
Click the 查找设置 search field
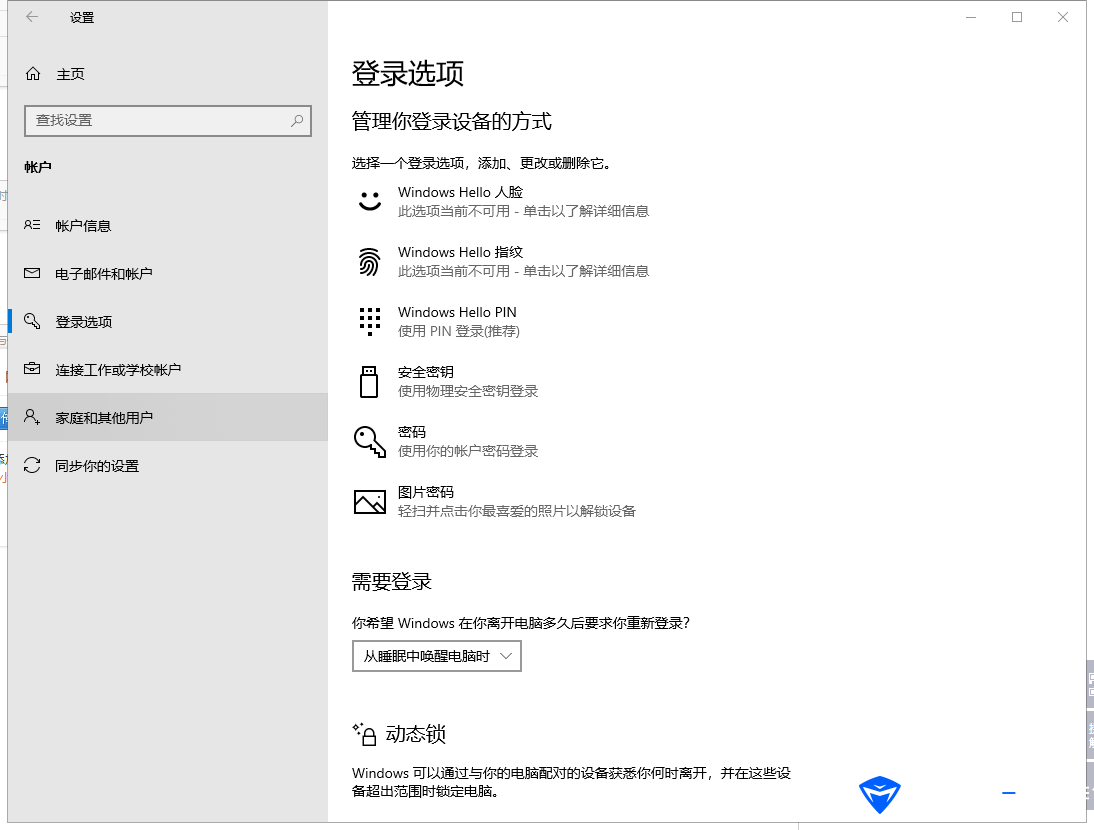(167, 121)
